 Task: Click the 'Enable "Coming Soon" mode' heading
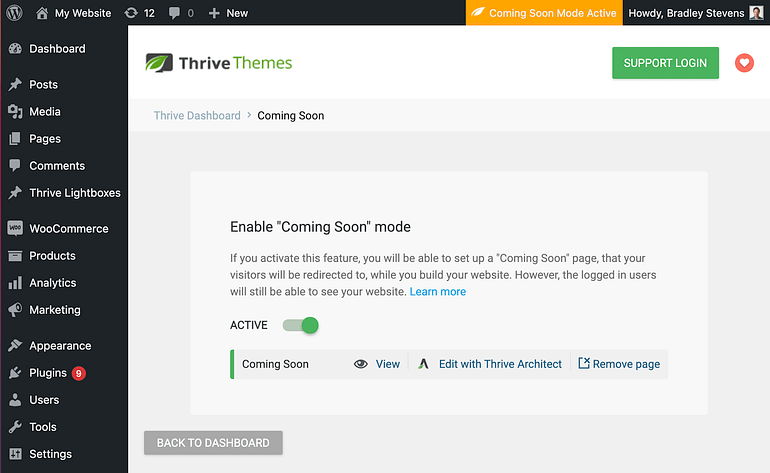coord(320,227)
